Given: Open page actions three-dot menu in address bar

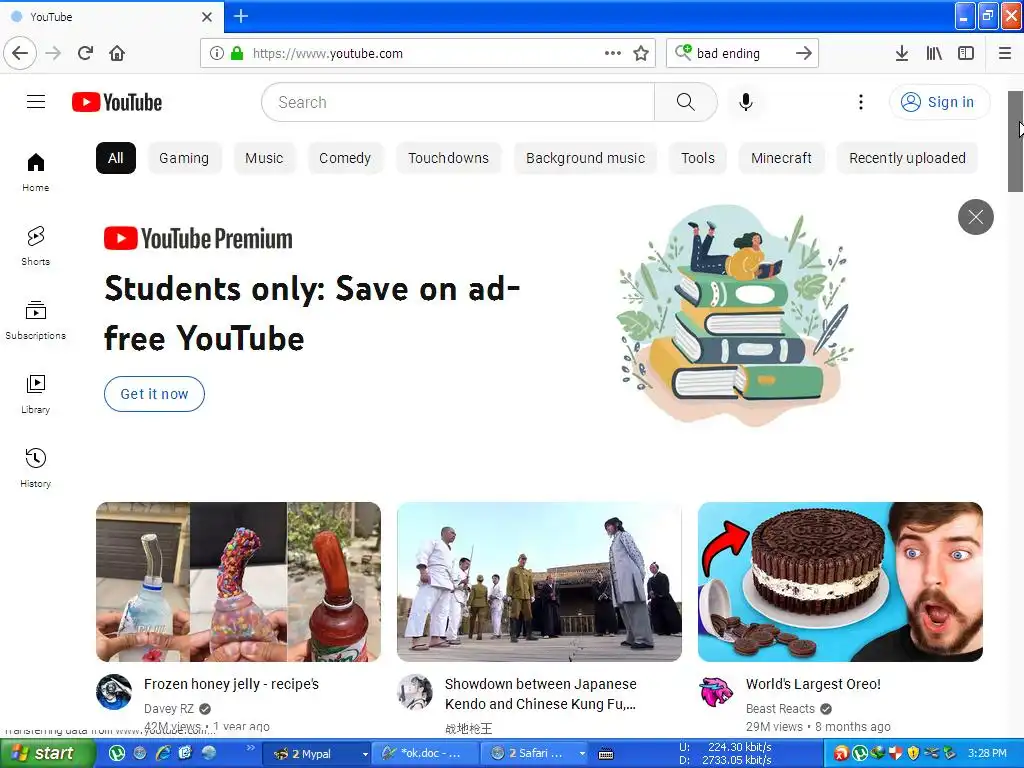Looking at the screenshot, I should (613, 53).
